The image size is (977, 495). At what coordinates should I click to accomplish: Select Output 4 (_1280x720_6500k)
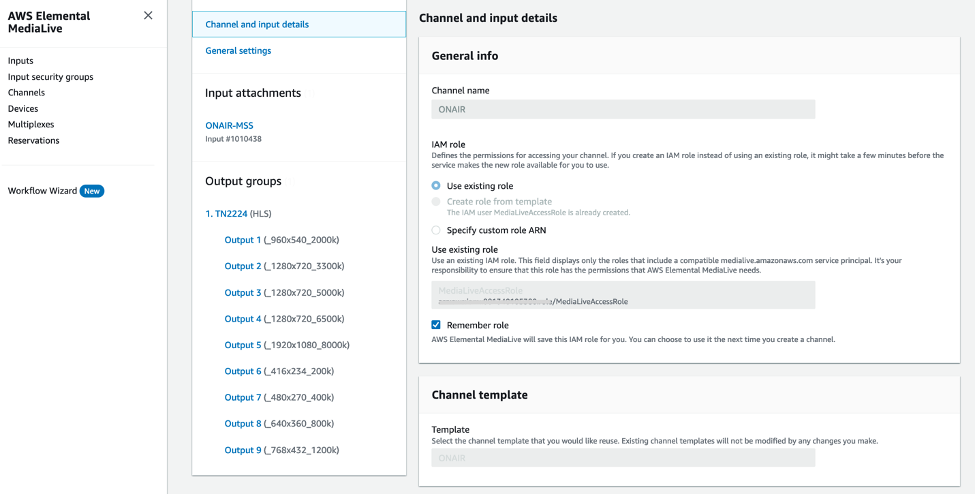[x=284, y=319]
